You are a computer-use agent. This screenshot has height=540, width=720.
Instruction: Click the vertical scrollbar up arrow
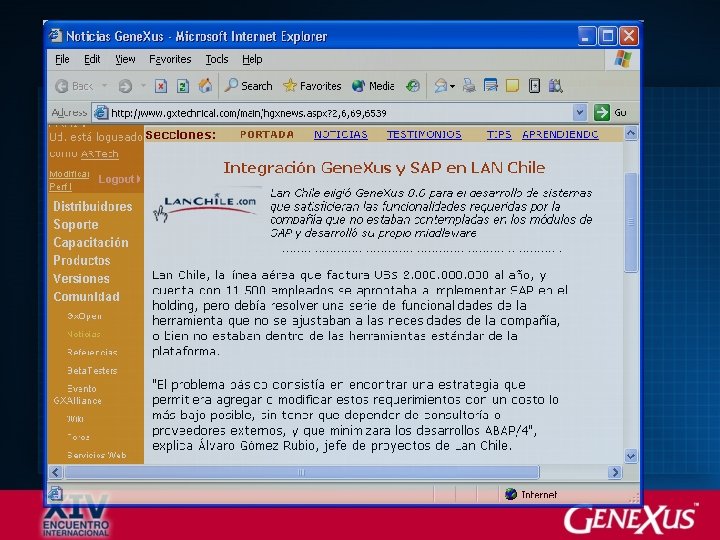[x=631, y=134]
